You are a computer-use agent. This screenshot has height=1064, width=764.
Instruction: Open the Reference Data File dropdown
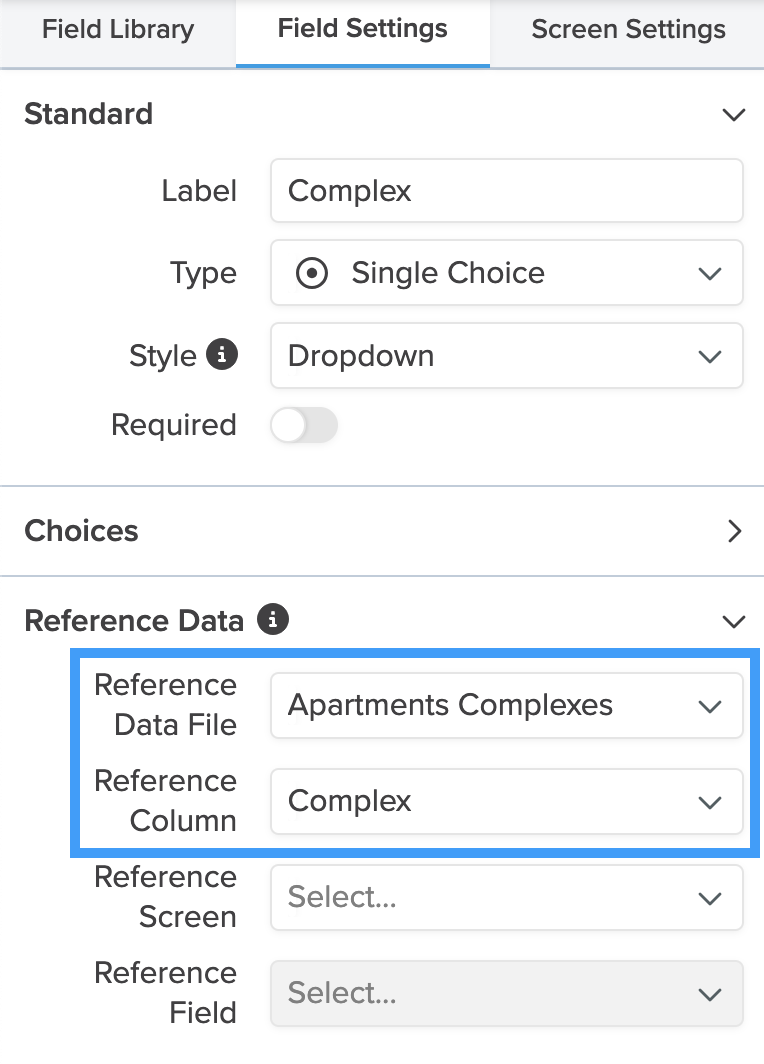coord(506,705)
